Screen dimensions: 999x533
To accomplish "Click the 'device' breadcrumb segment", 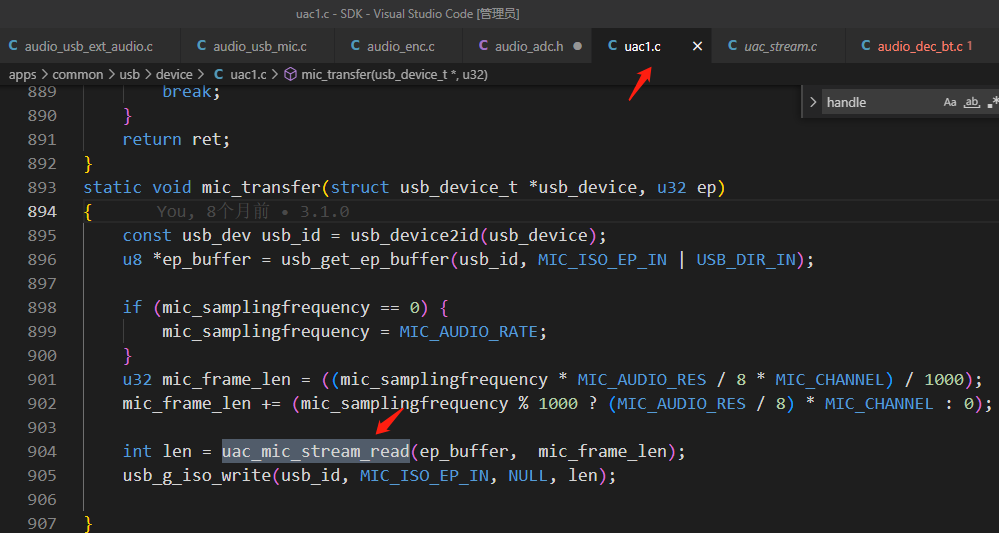I will click(174, 75).
